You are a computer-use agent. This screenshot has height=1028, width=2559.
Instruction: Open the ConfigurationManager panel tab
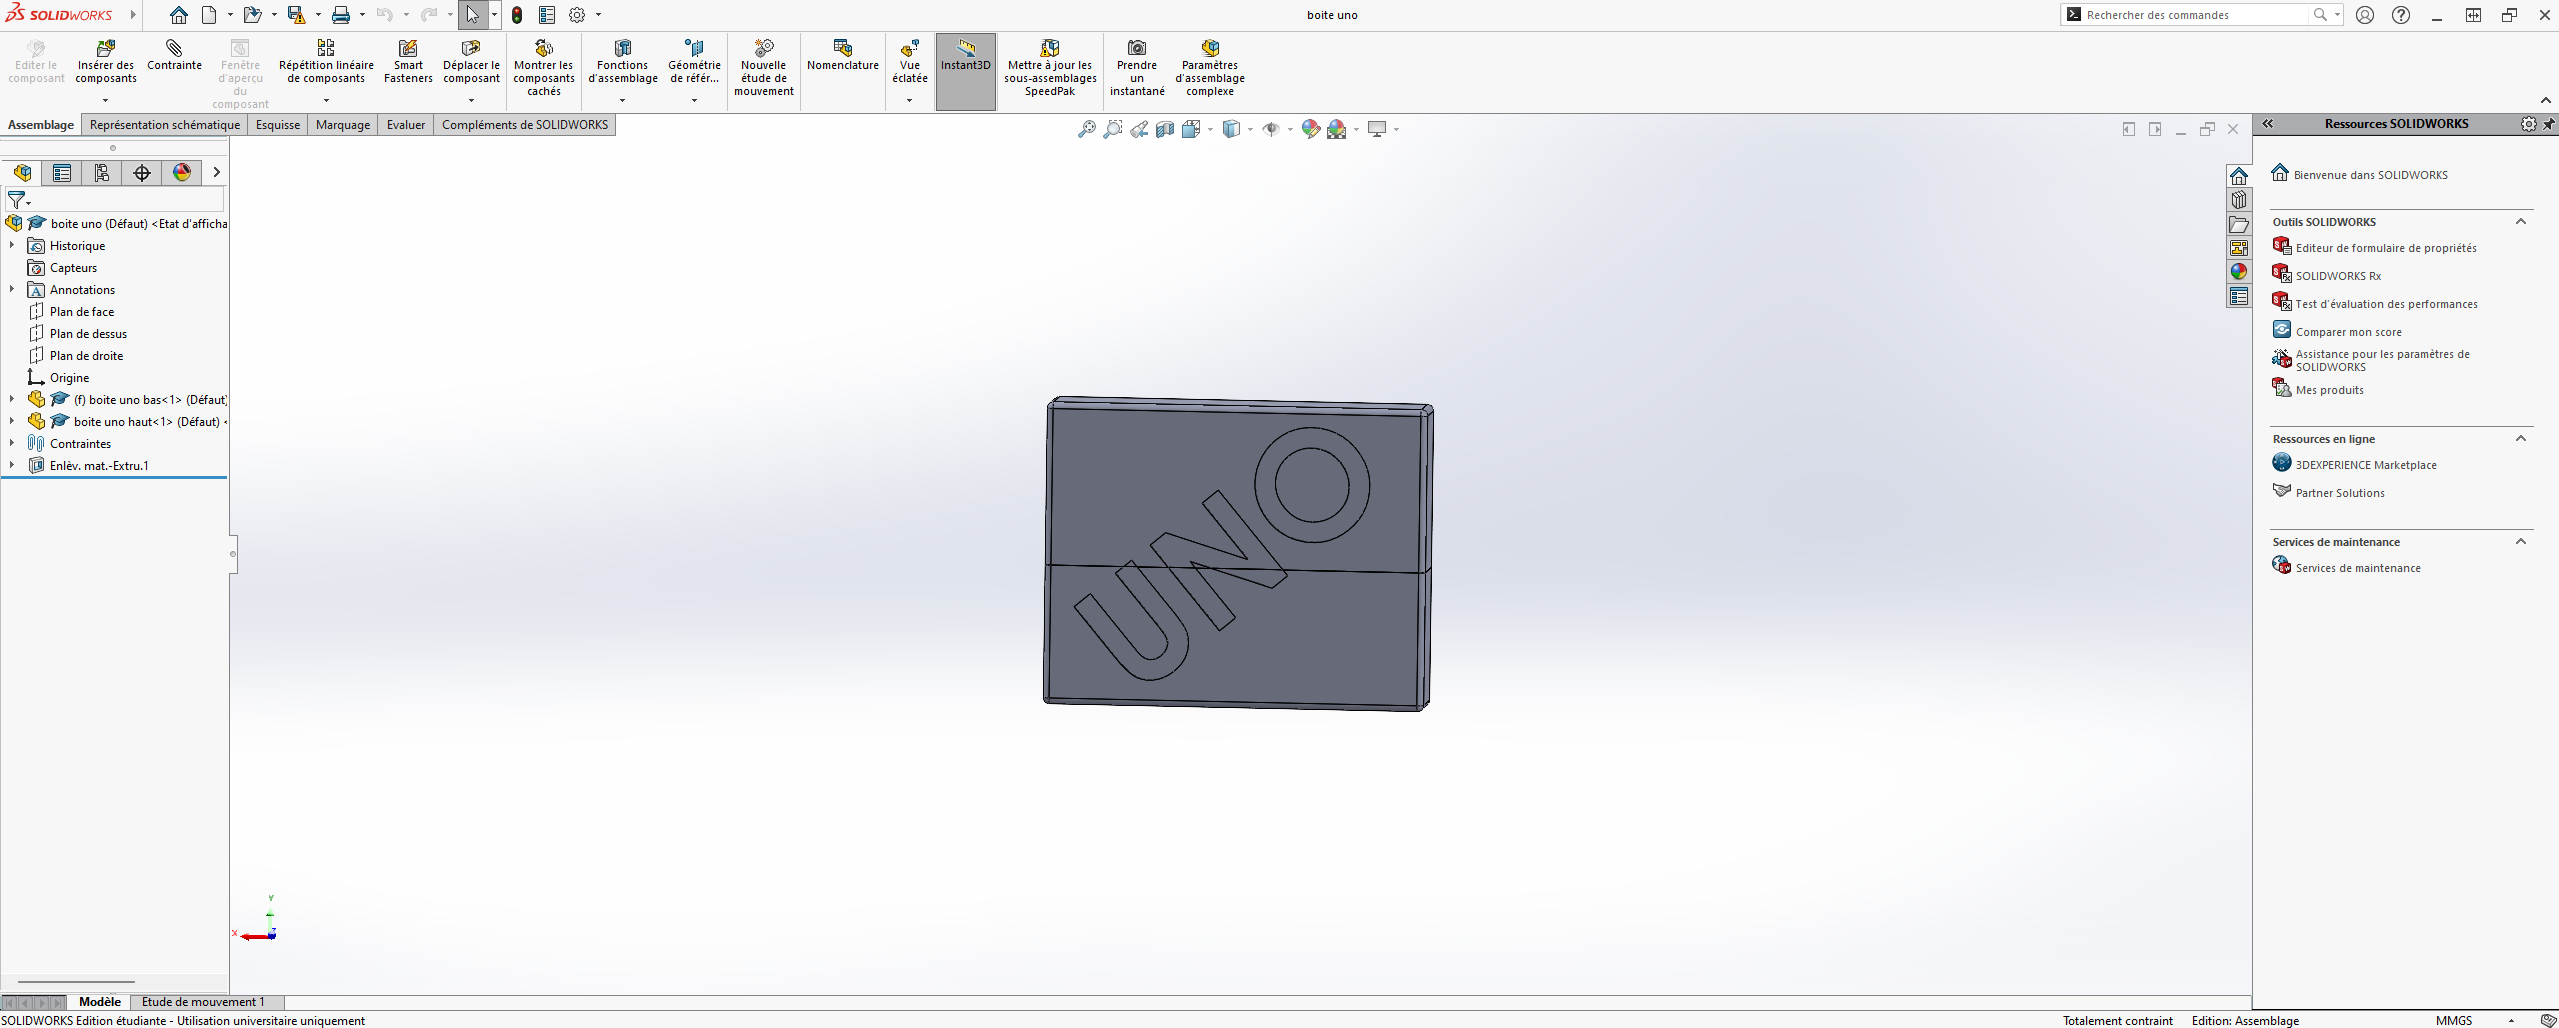pos(102,173)
